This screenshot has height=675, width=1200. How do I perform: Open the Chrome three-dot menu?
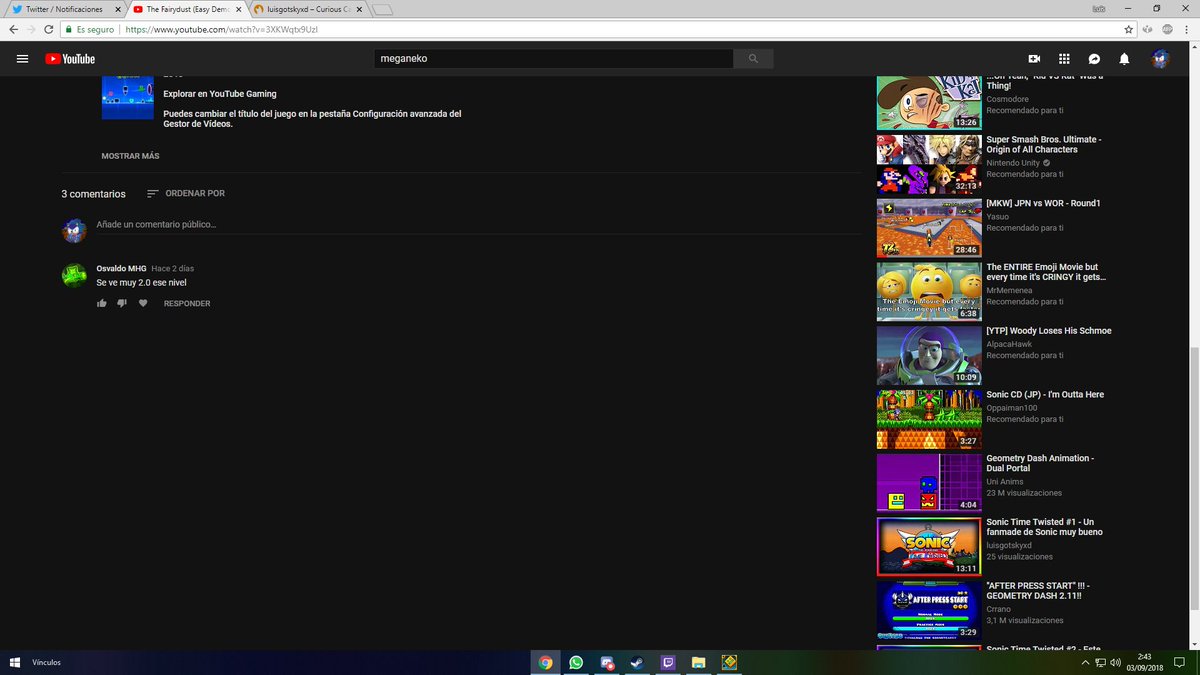click(1185, 30)
